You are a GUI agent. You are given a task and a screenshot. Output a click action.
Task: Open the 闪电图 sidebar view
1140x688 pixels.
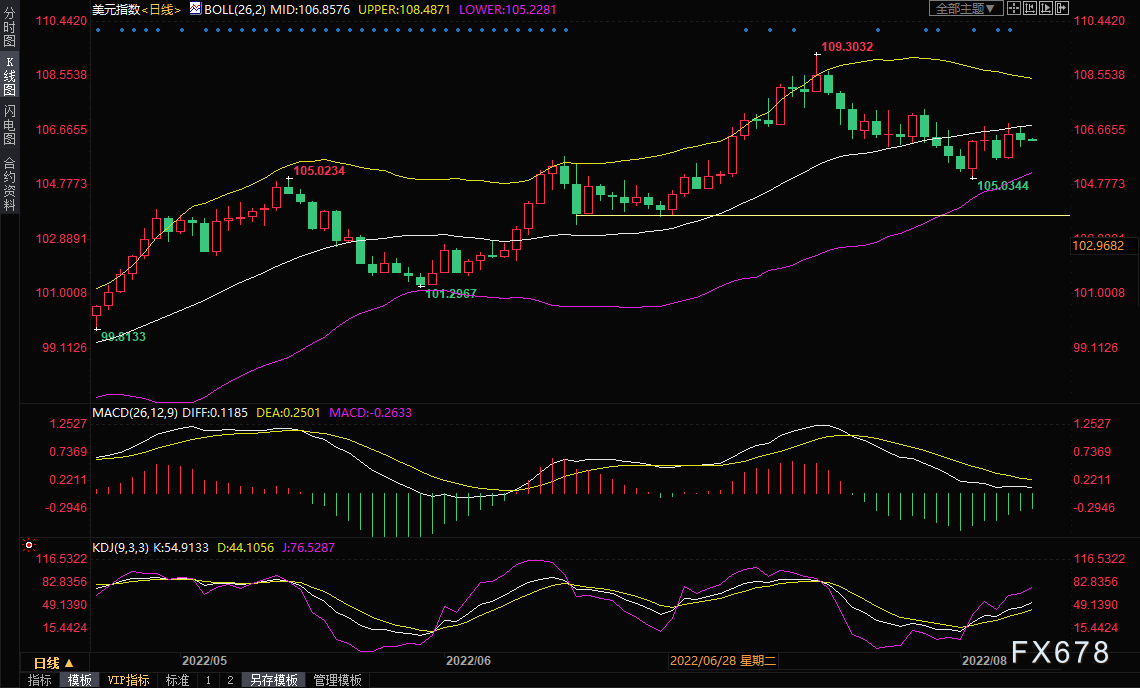9,124
